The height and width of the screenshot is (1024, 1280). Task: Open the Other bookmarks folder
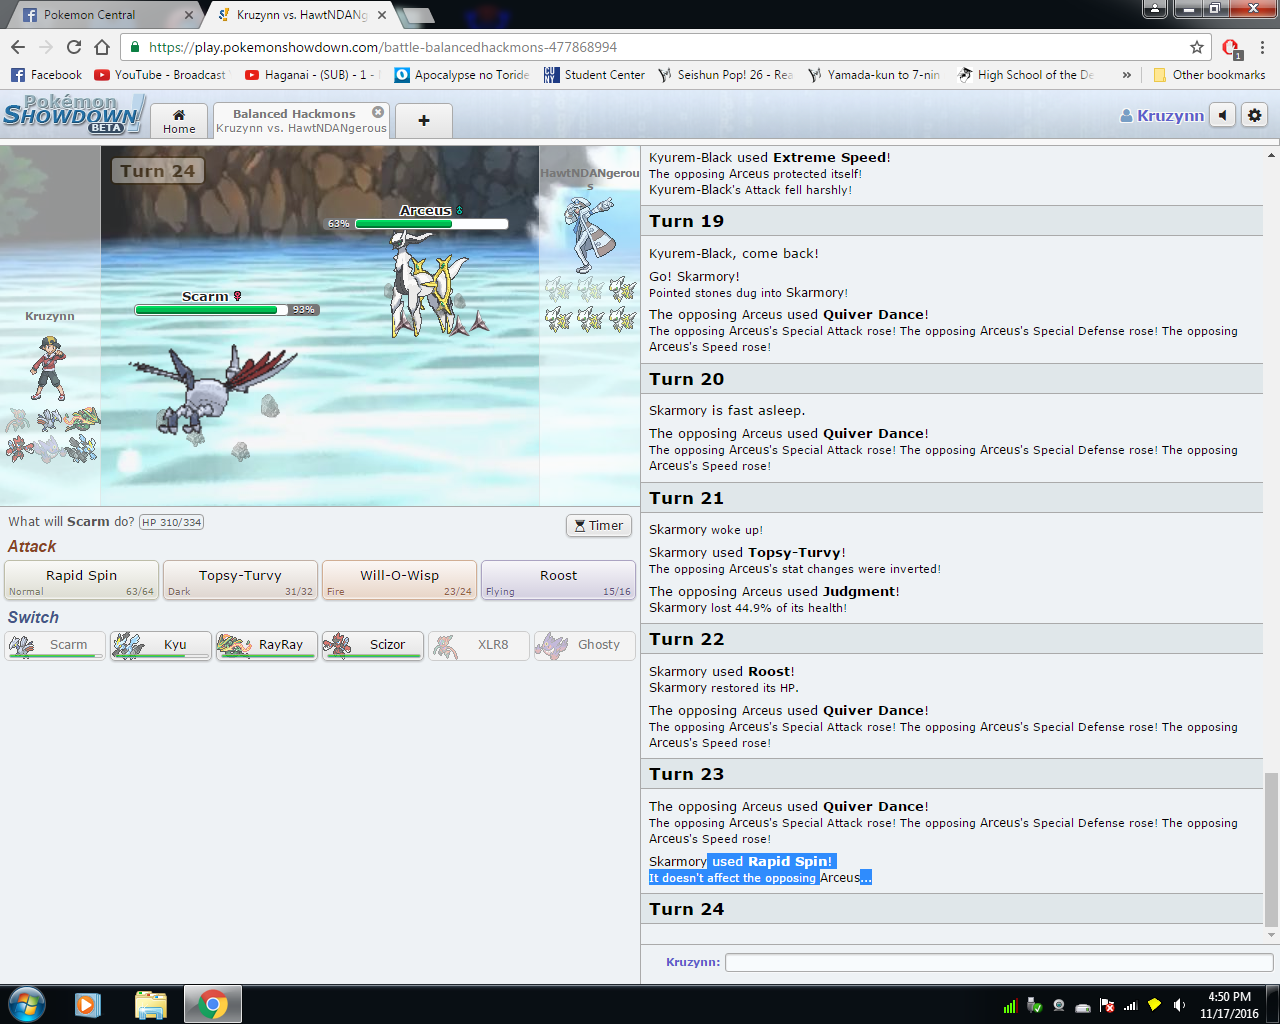pos(1208,75)
